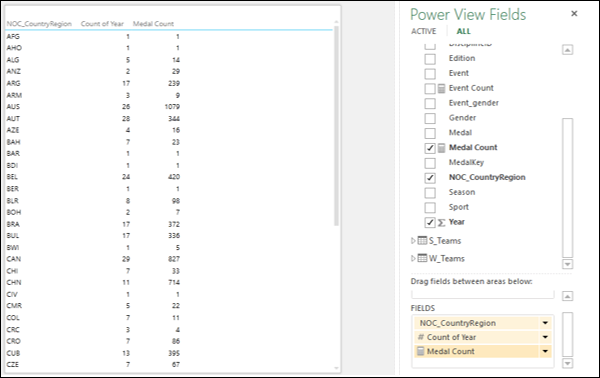Click field list scroll down arrow
This screenshot has height=378, width=600.
pos(567,264)
